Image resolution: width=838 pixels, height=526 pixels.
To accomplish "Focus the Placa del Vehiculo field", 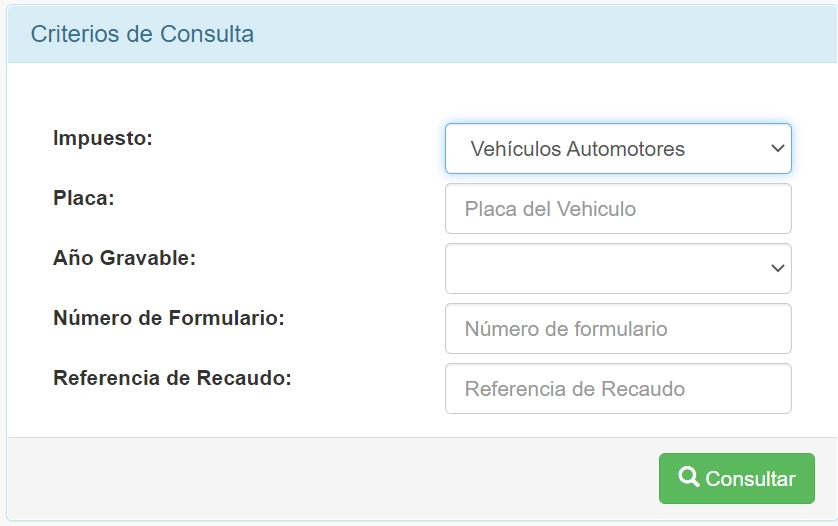I will pyautogui.click(x=617, y=209).
